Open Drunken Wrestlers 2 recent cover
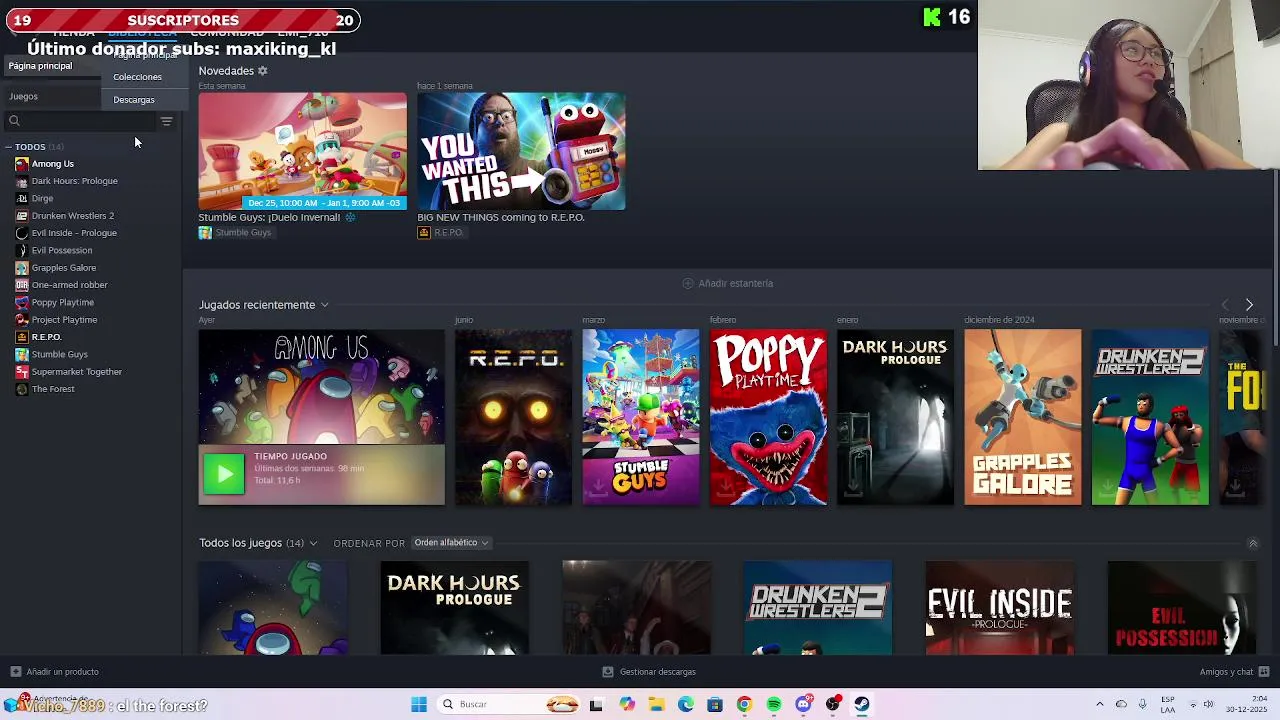This screenshot has width=1280, height=720. (1150, 417)
